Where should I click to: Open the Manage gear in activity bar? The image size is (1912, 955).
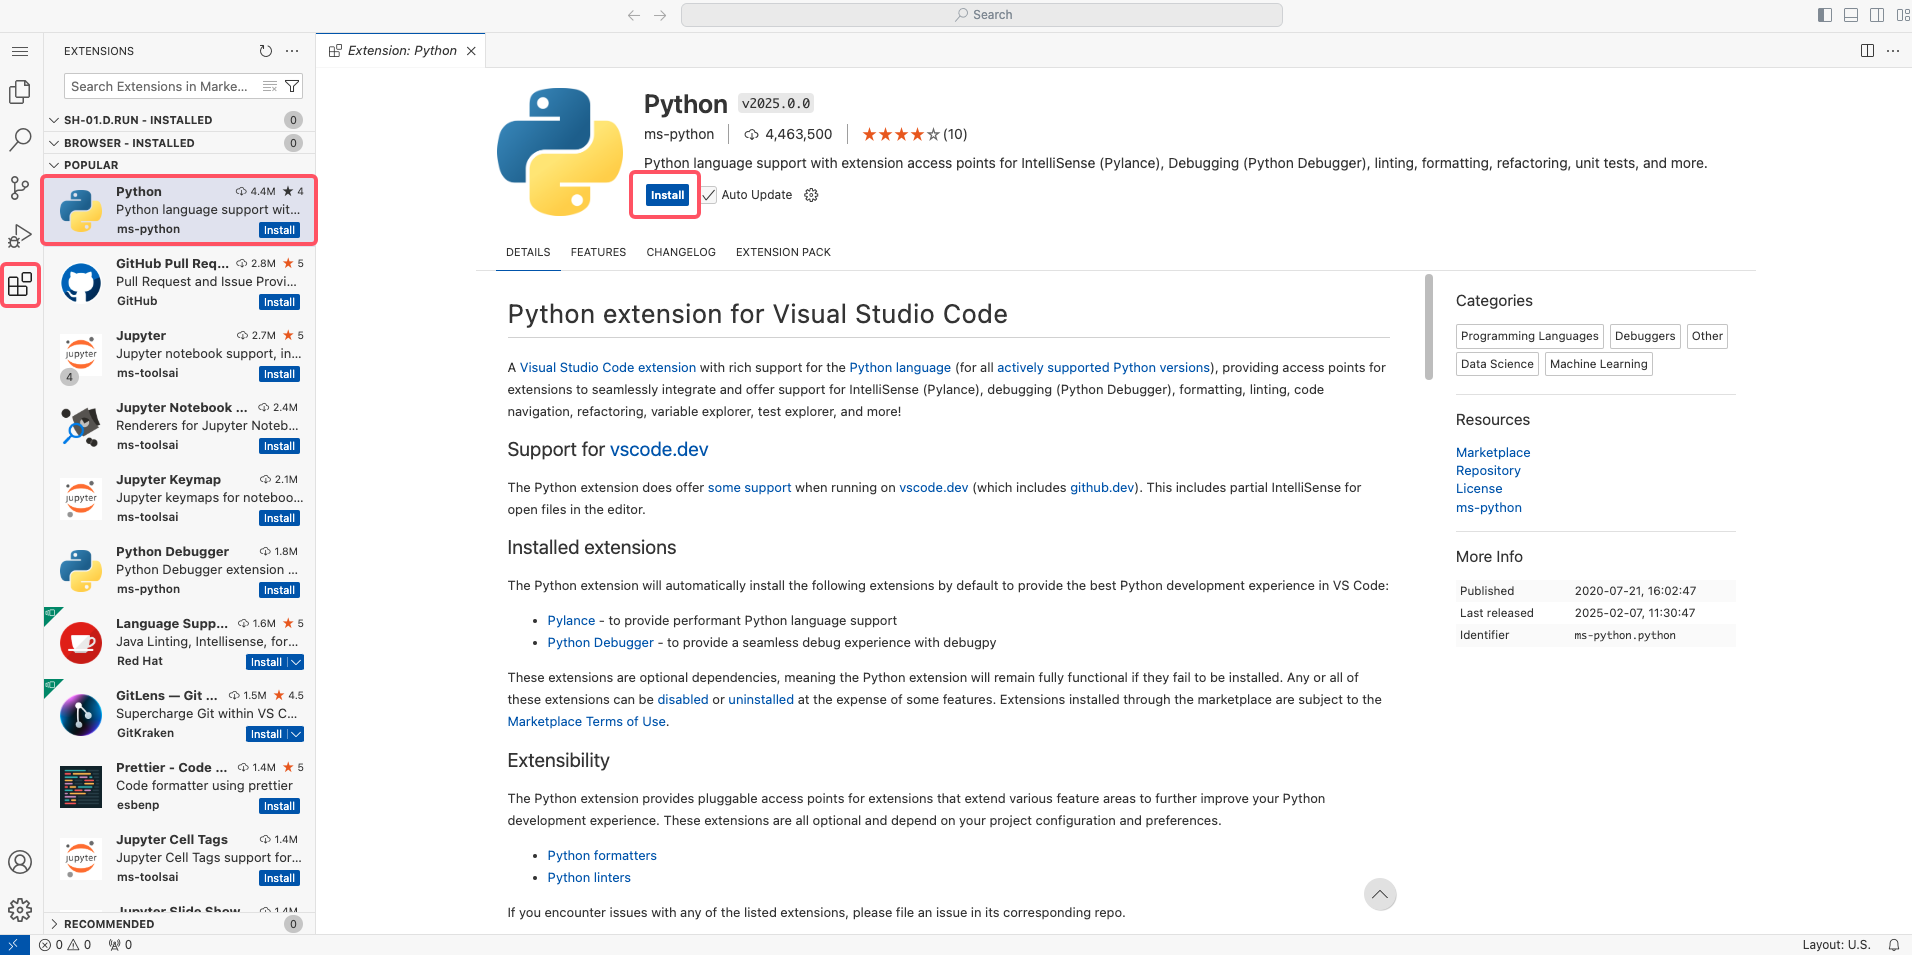(20, 909)
